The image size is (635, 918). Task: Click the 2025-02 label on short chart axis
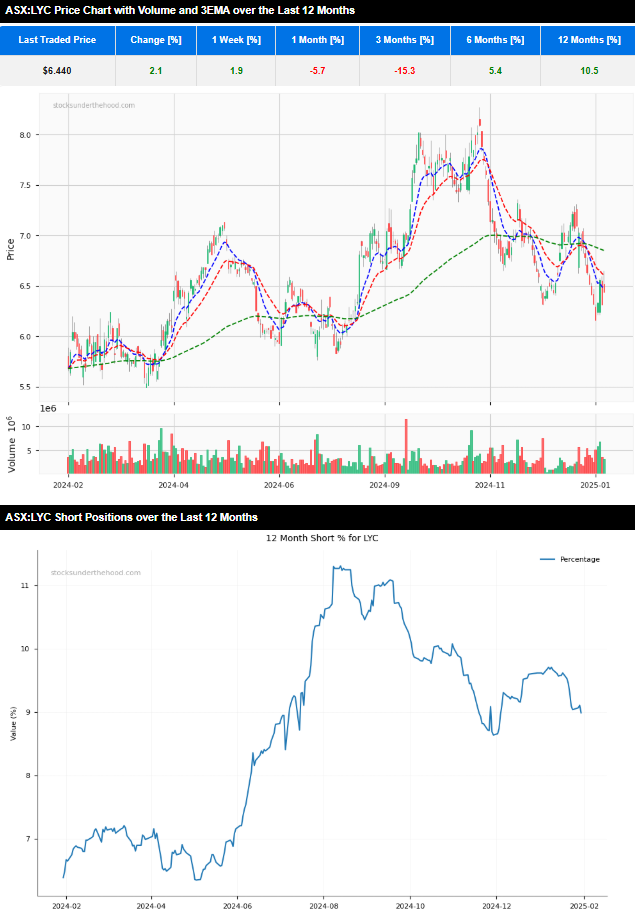tap(582, 906)
